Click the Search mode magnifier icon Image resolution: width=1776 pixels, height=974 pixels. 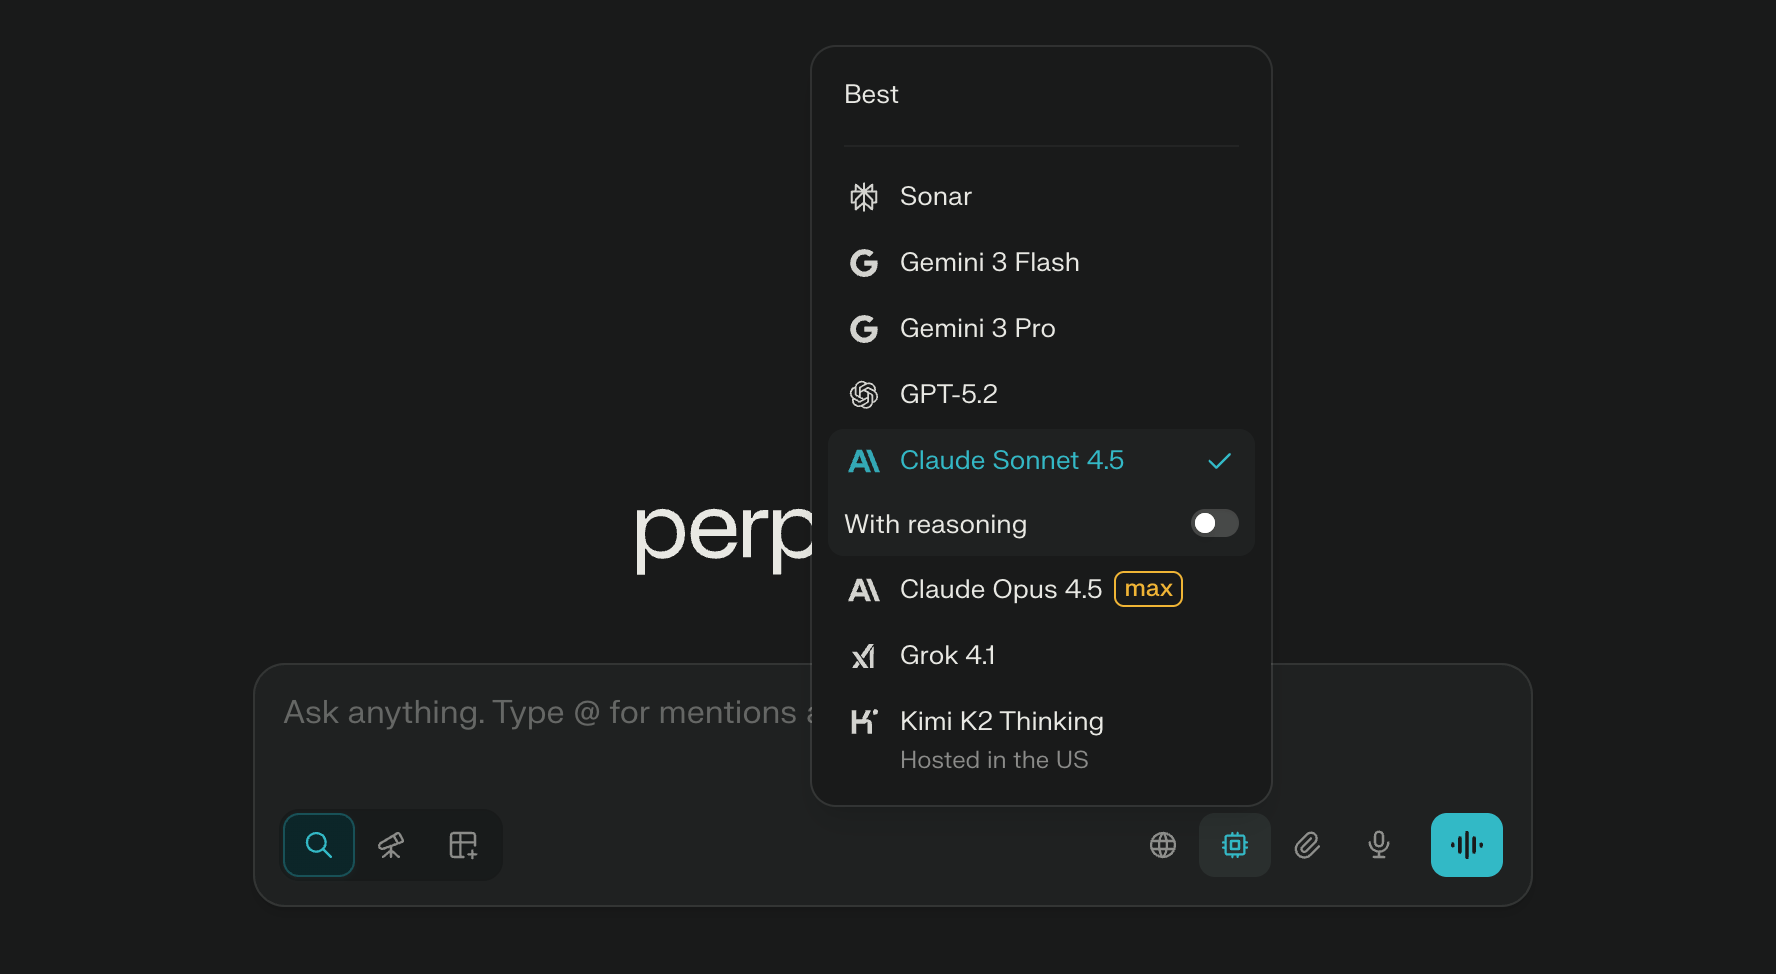[x=319, y=845]
